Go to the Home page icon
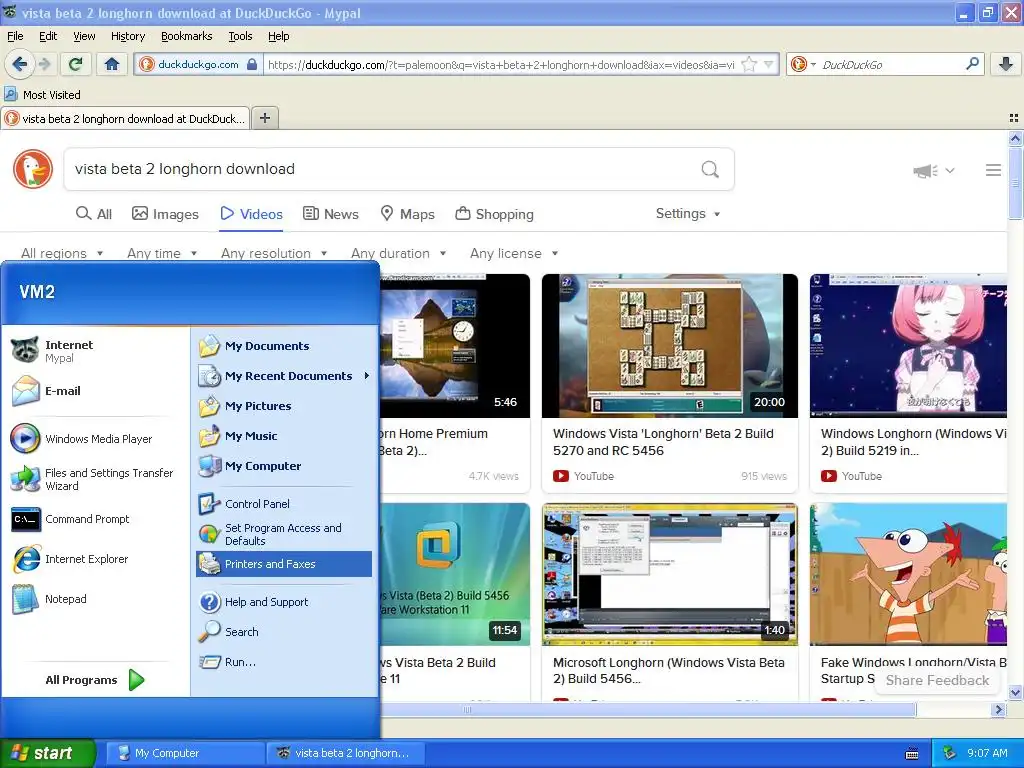Screen dimensions: 1024x768 [112, 64]
